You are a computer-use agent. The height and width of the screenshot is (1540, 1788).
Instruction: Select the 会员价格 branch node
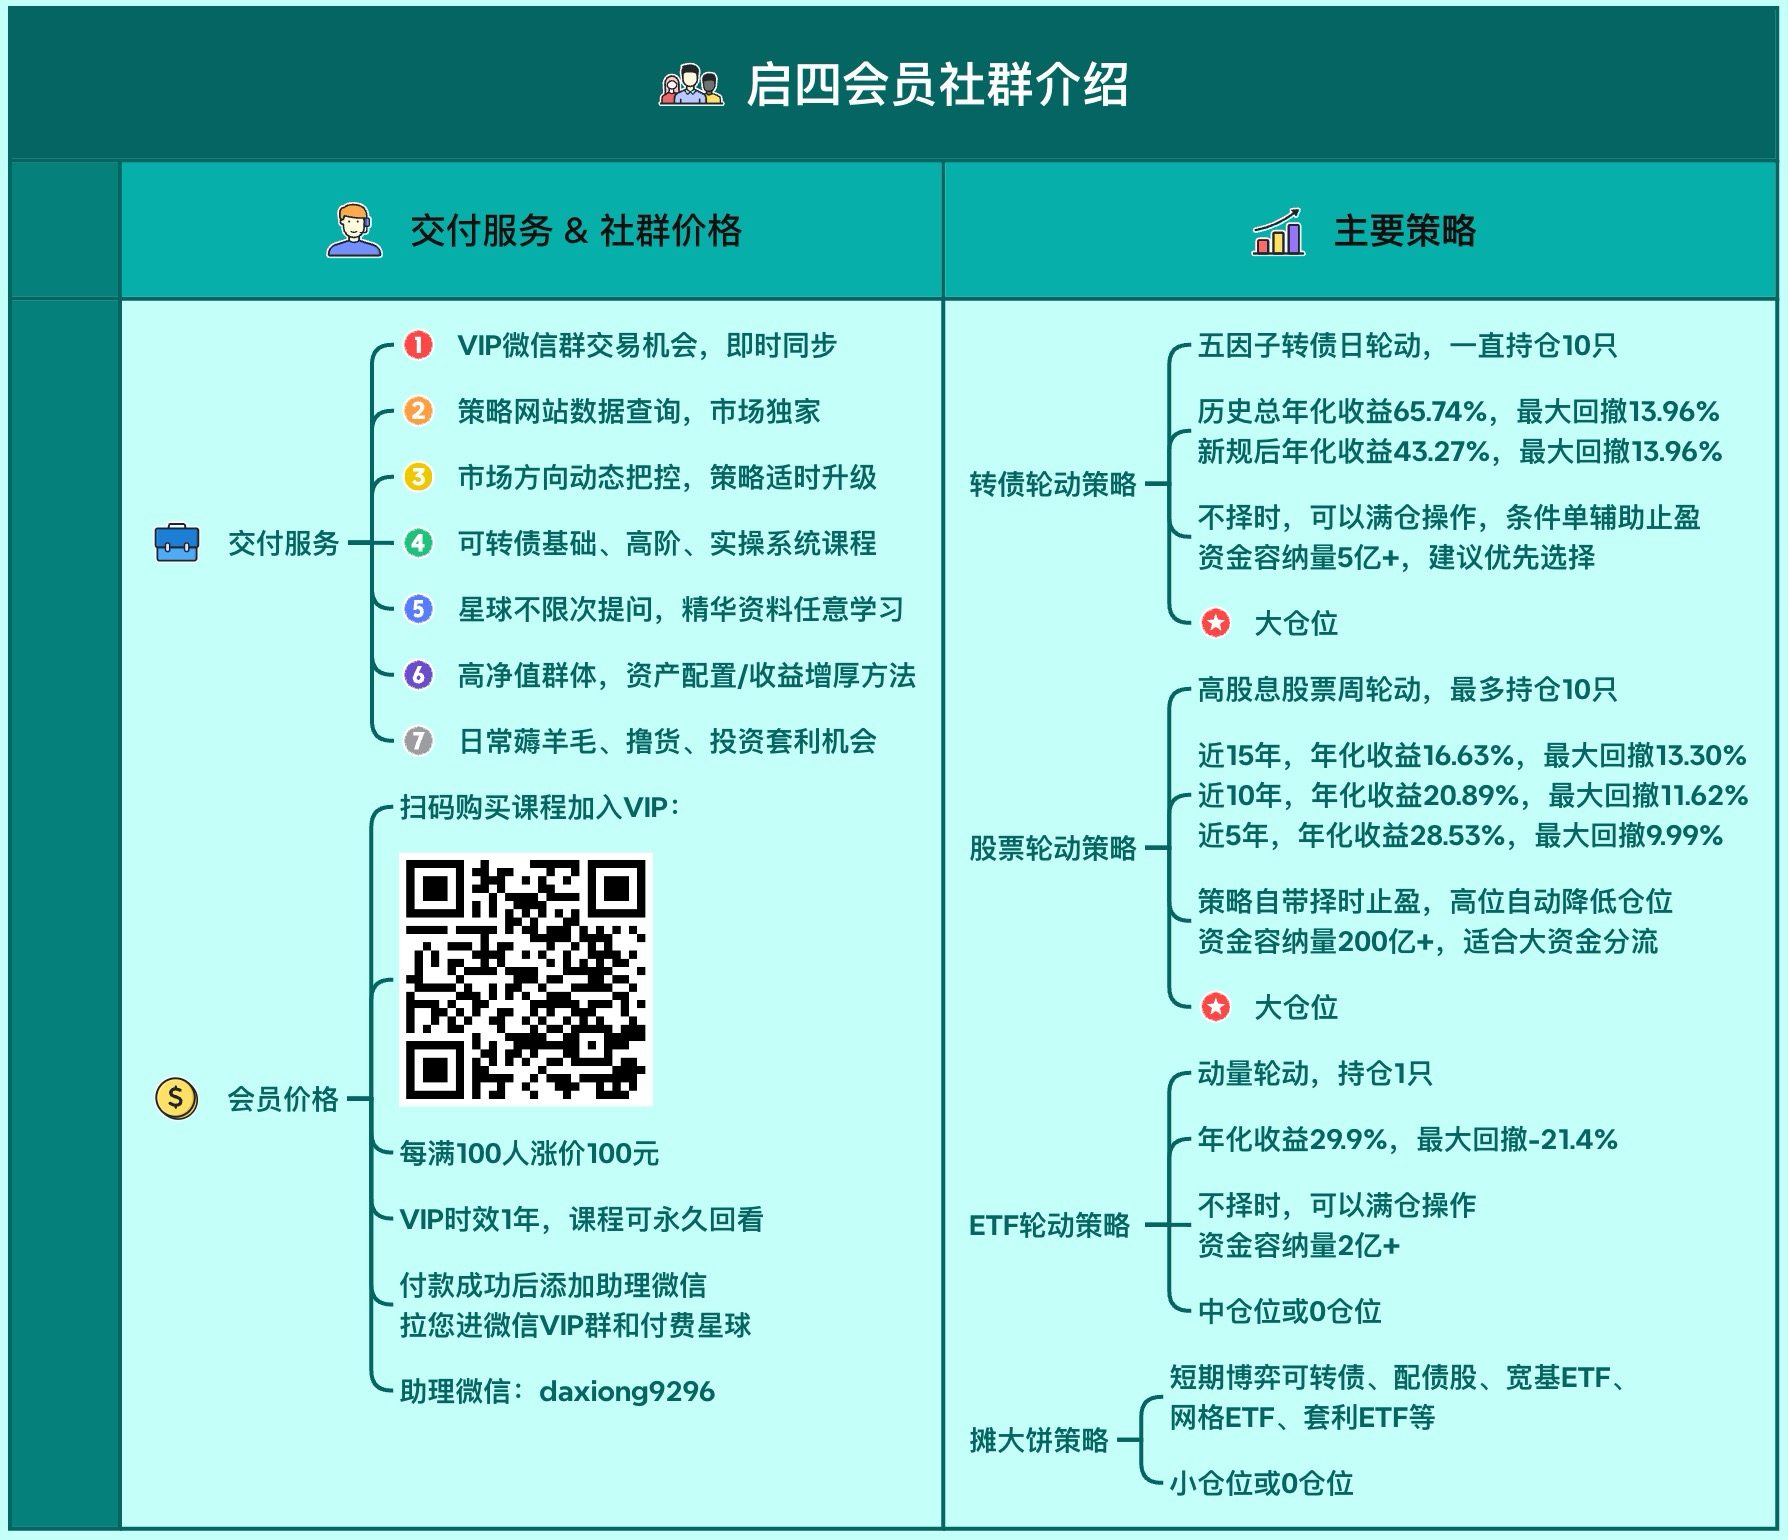283,1099
